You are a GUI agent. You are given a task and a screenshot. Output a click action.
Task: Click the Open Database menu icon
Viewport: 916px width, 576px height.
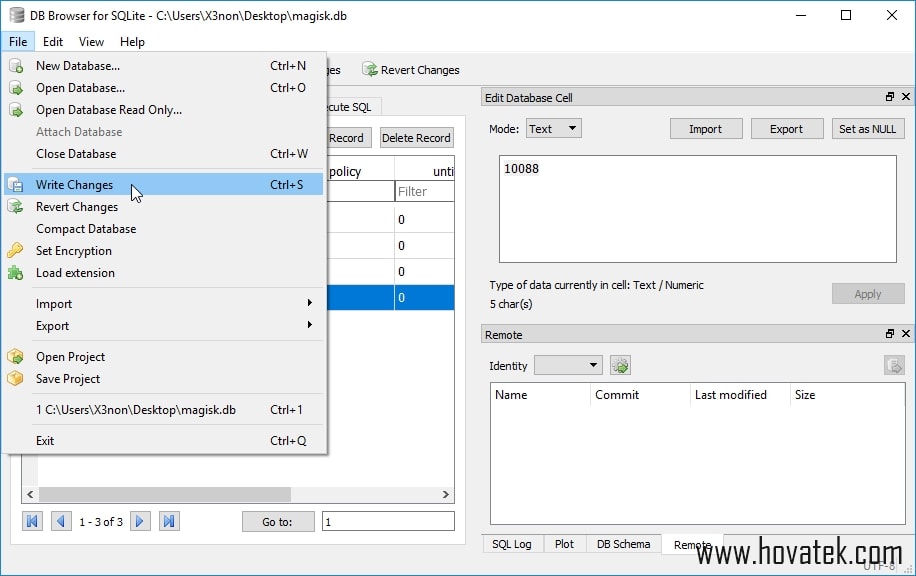pos(16,88)
